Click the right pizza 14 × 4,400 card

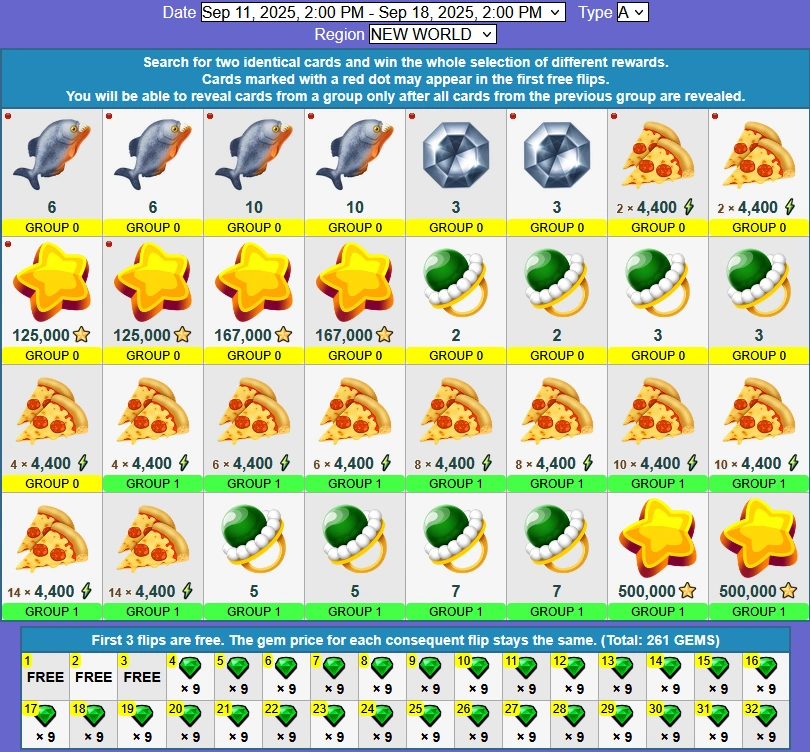(153, 557)
